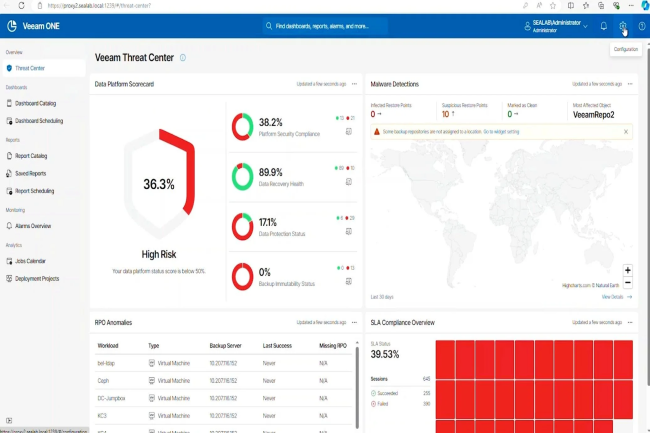Click the Go to widget setting link
Screen dimensions: 650x433
tap(501, 131)
